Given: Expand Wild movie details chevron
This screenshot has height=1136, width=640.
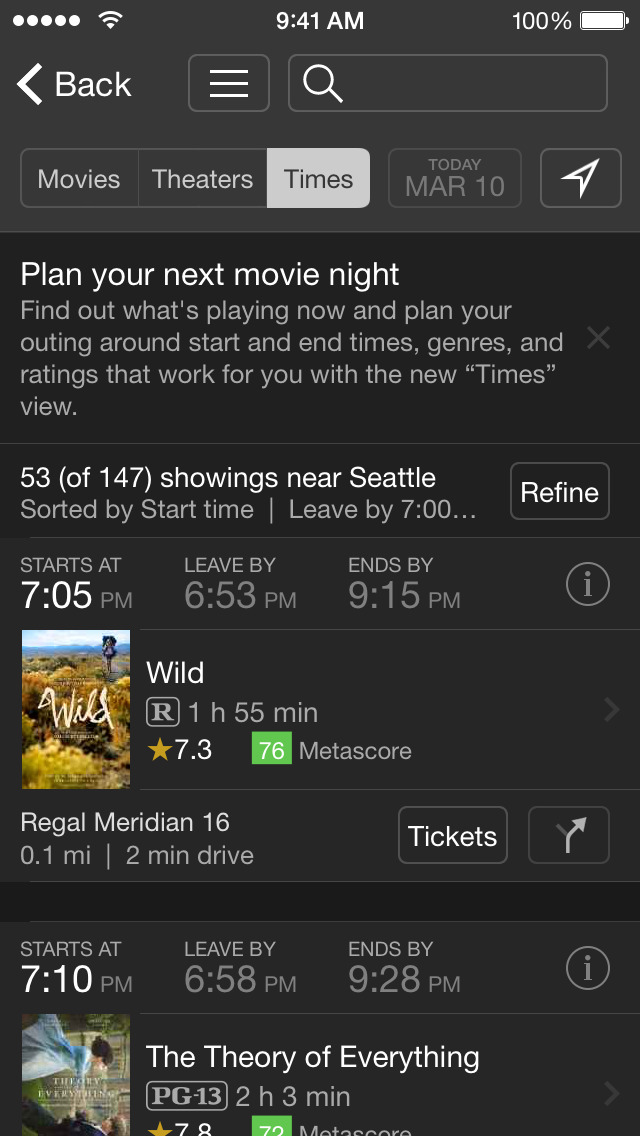Looking at the screenshot, I should click(612, 710).
